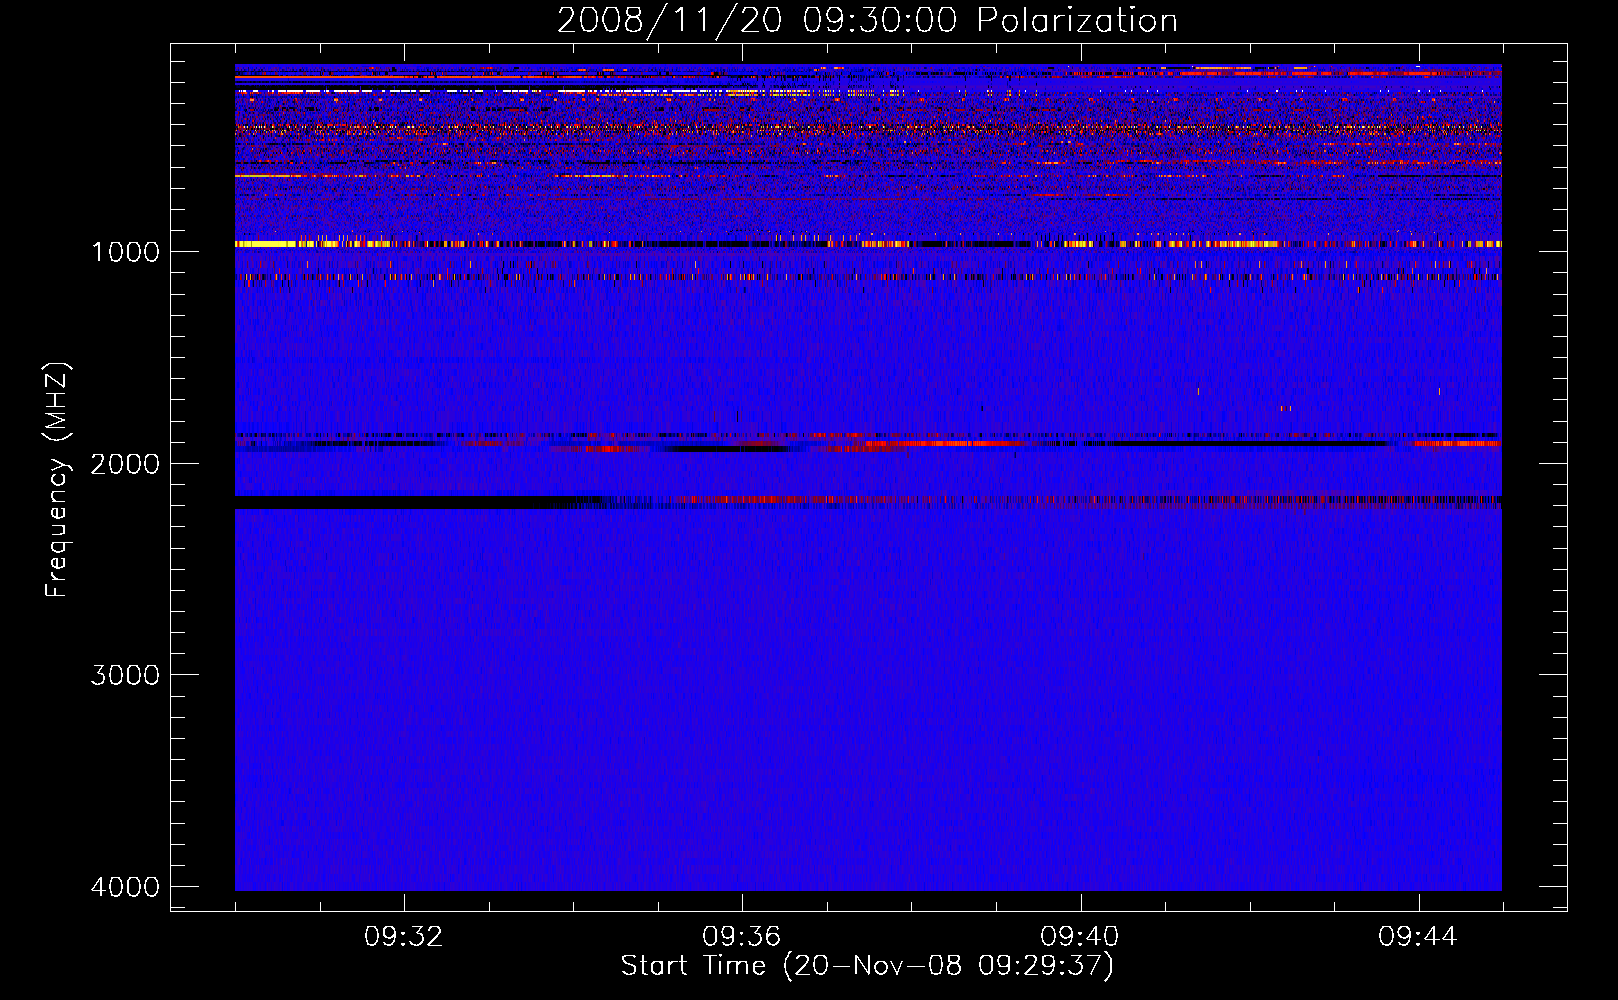Click the 09:36 time tick label

[742, 937]
